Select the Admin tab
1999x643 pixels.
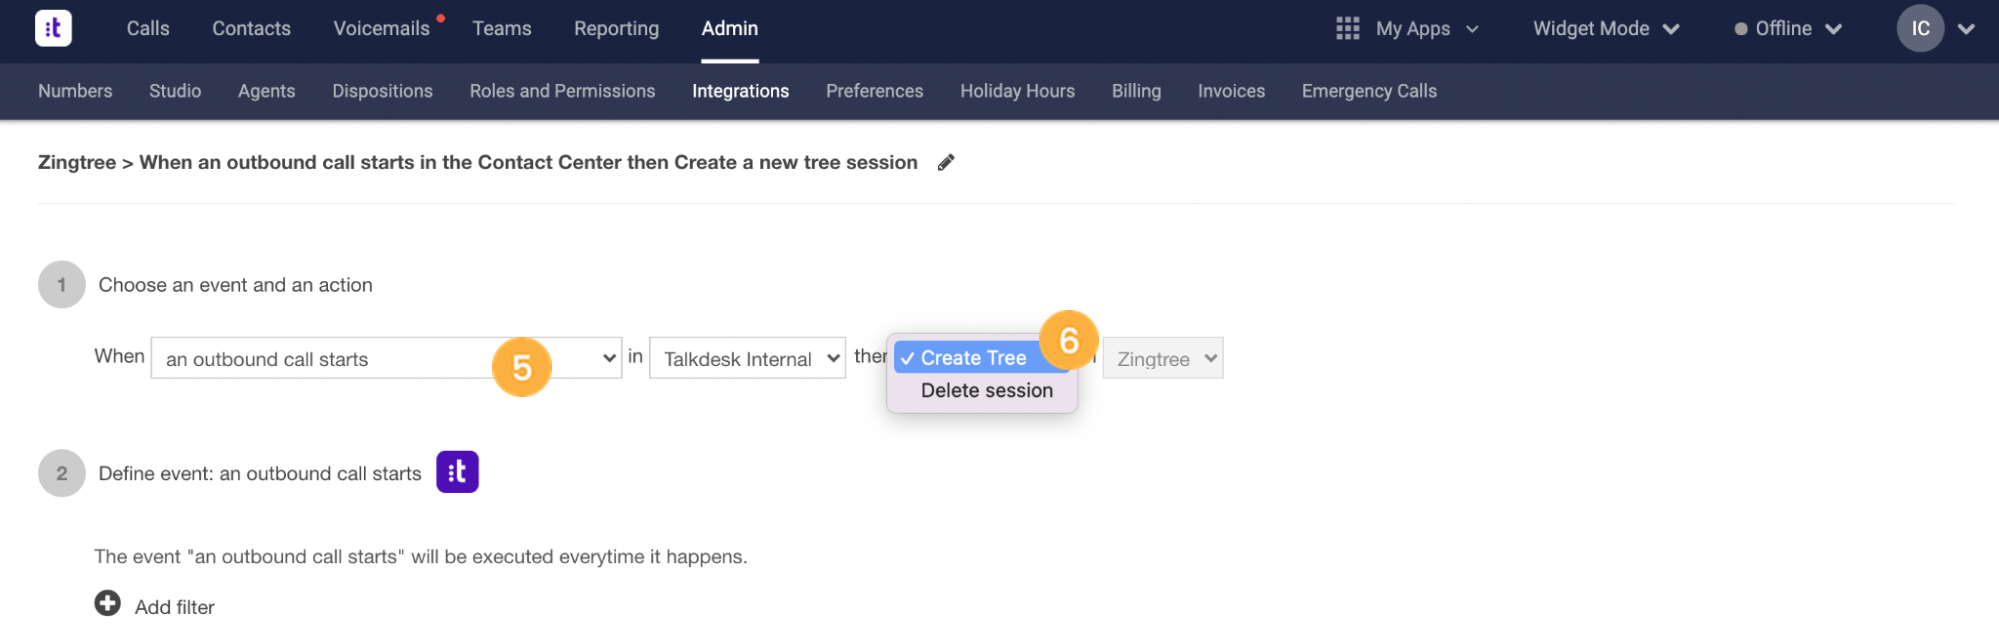(x=730, y=28)
